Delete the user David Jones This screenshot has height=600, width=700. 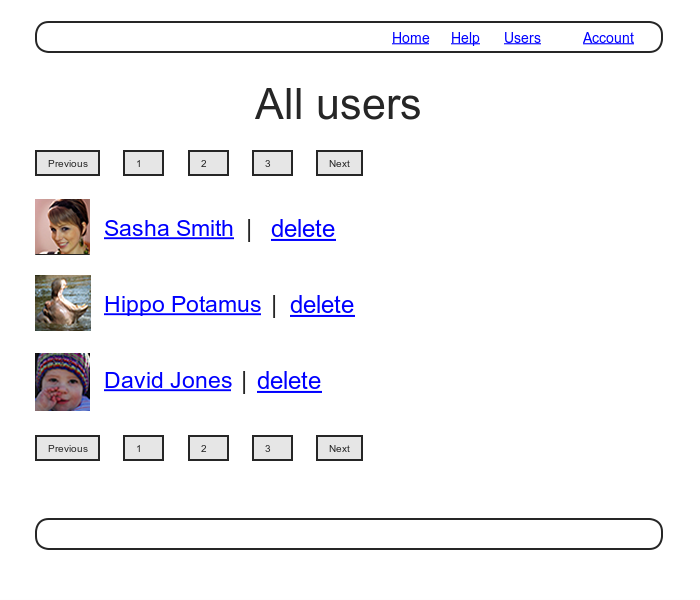point(289,381)
